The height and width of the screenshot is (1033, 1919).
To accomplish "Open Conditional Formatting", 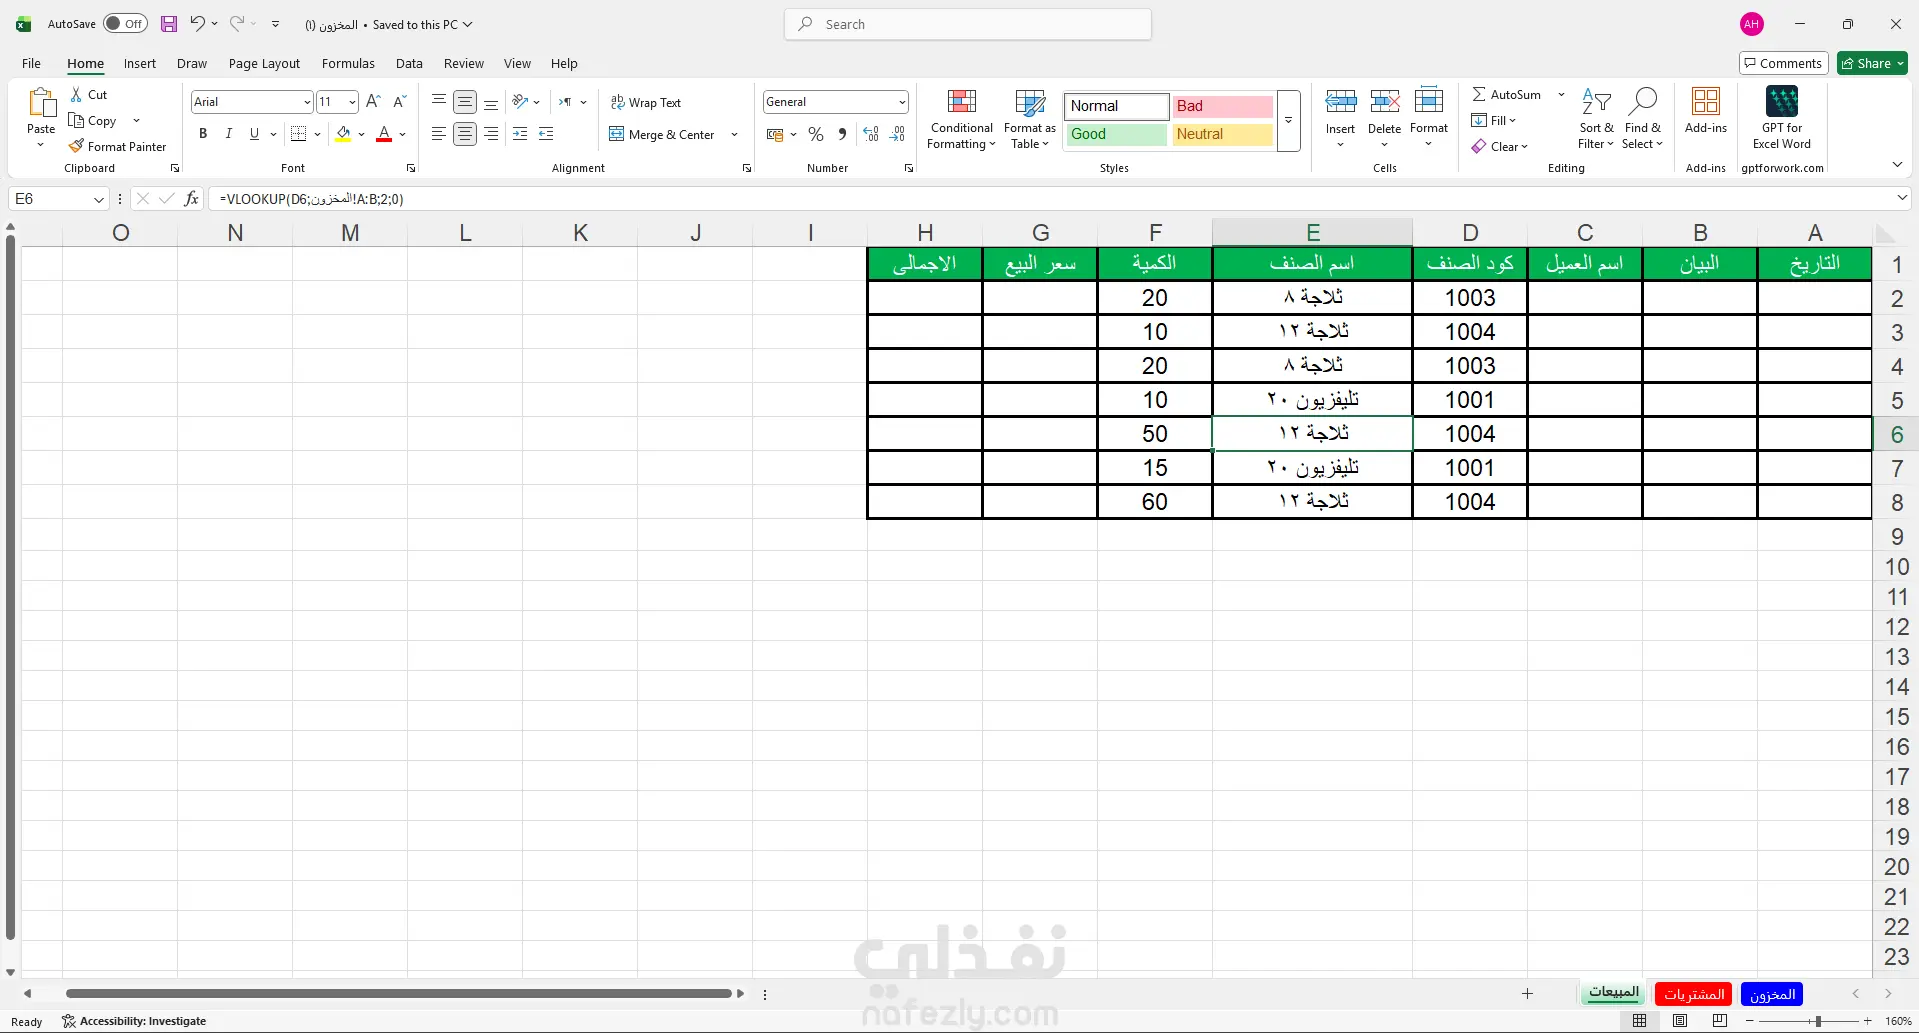I will (x=962, y=119).
